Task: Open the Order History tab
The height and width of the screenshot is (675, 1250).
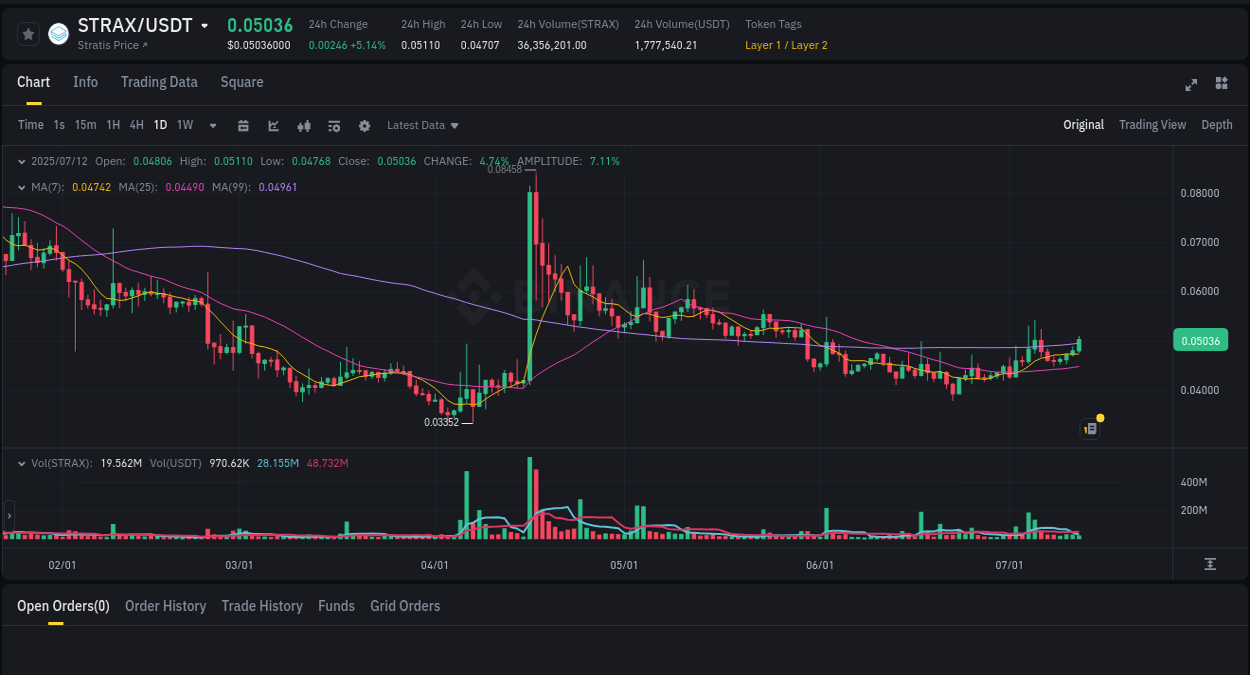Action: (x=165, y=605)
